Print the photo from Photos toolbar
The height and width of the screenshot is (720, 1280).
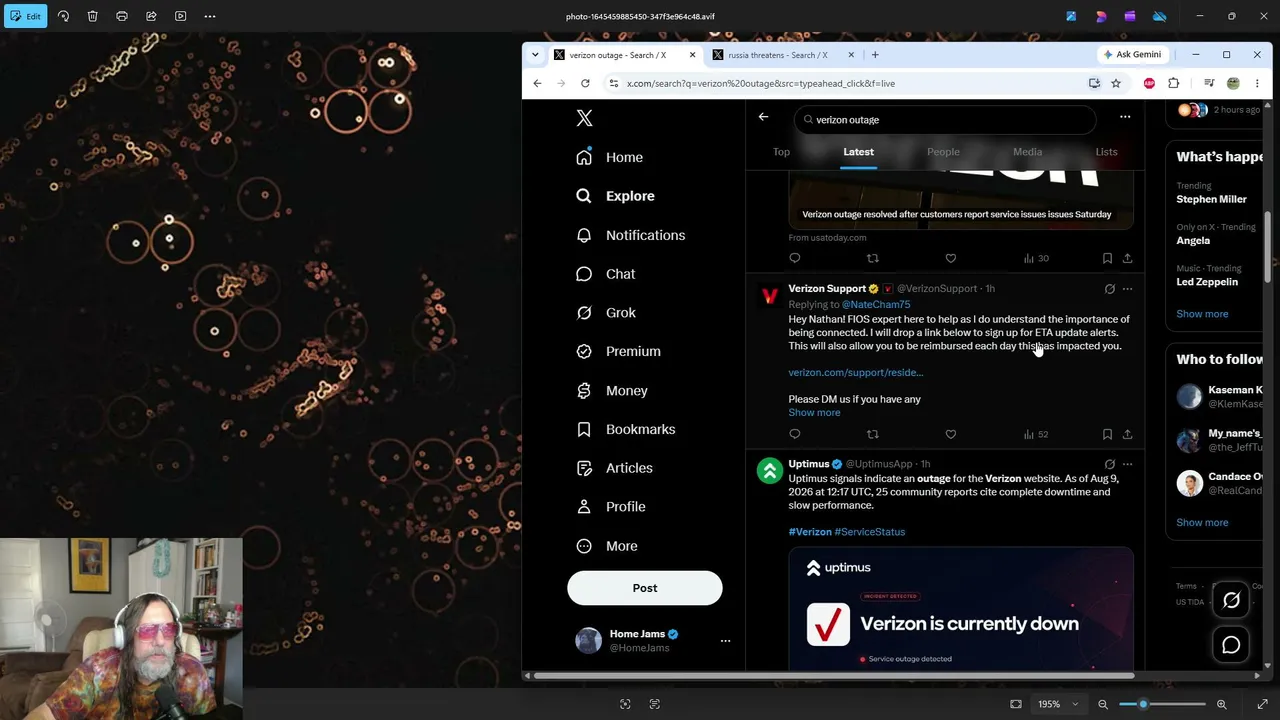pyautogui.click(x=122, y=16)
